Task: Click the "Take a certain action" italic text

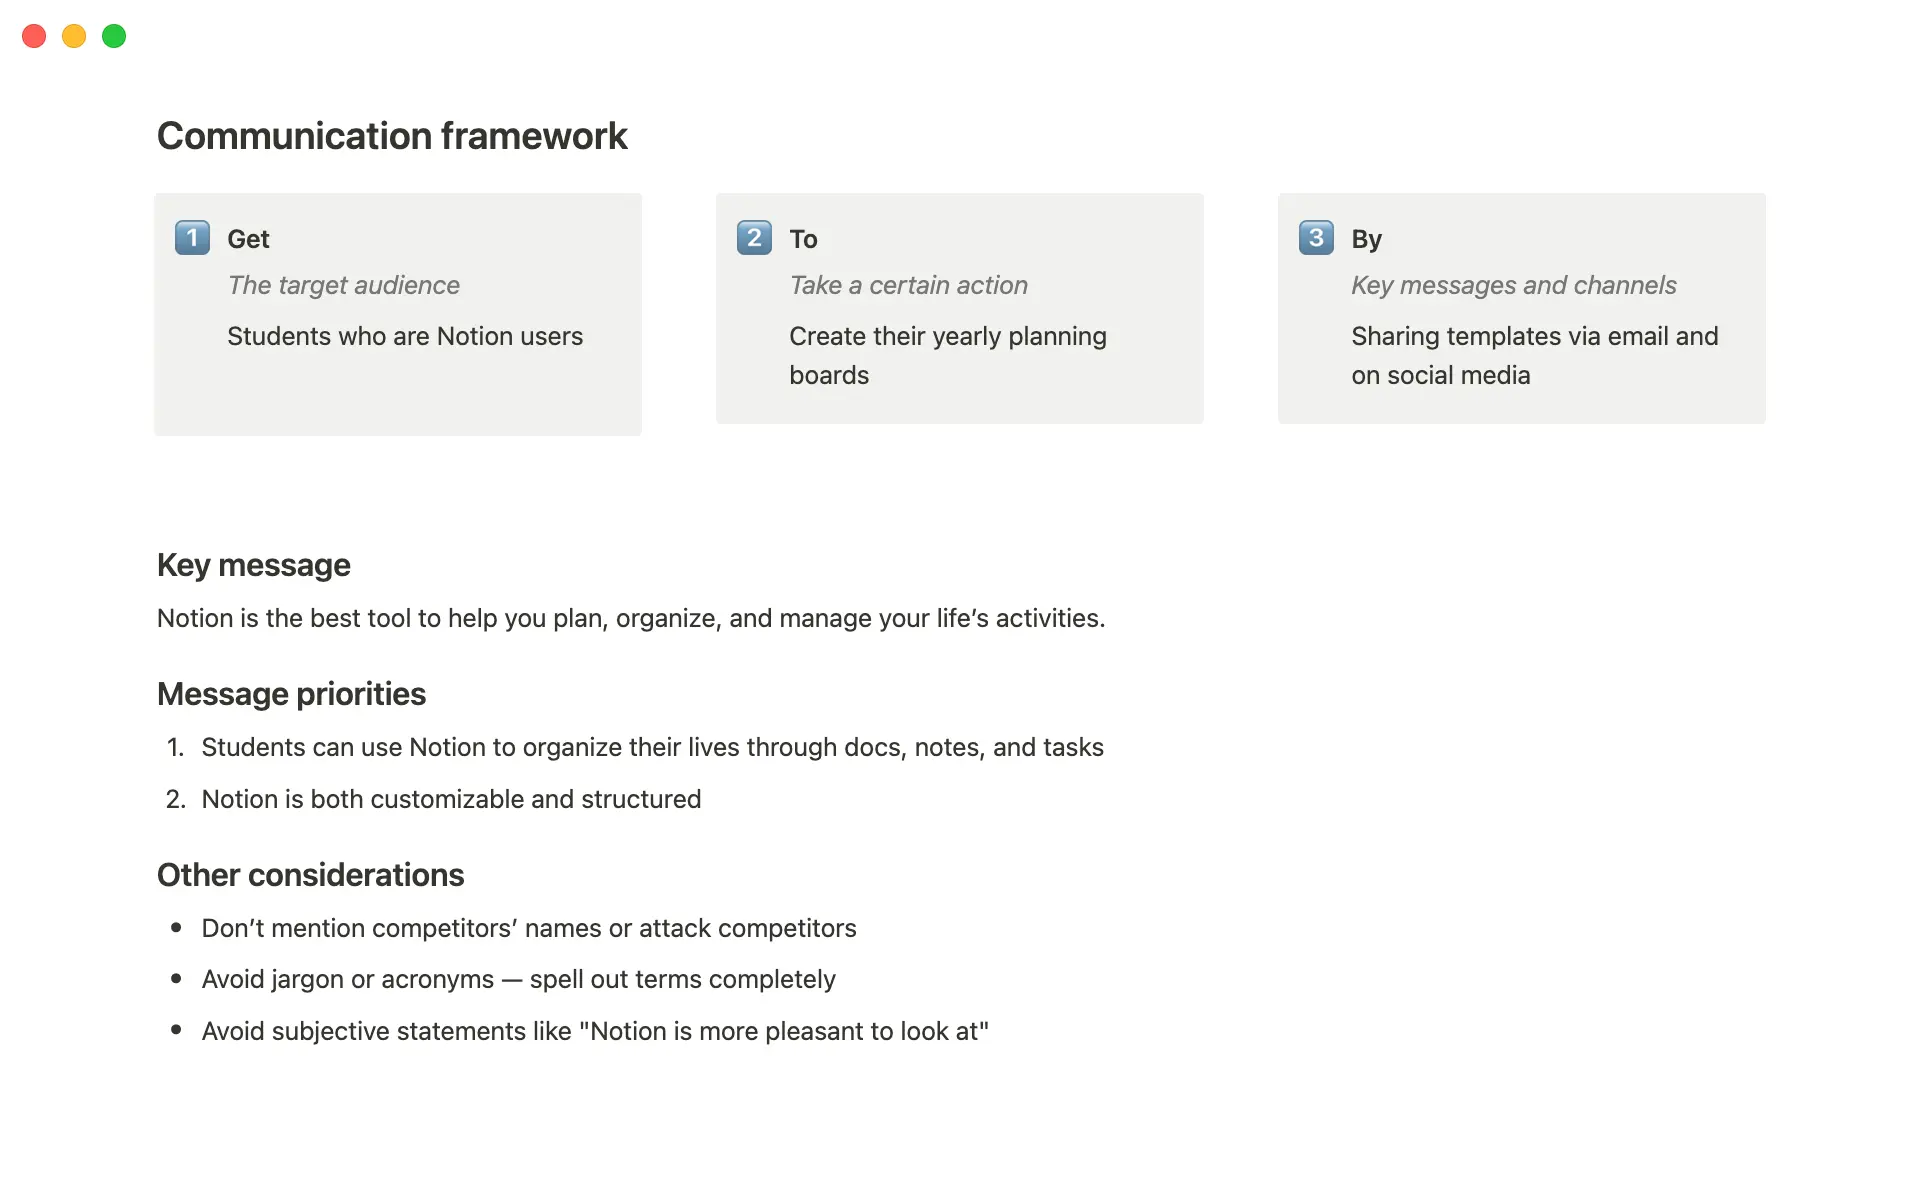Action: (908, 285)
